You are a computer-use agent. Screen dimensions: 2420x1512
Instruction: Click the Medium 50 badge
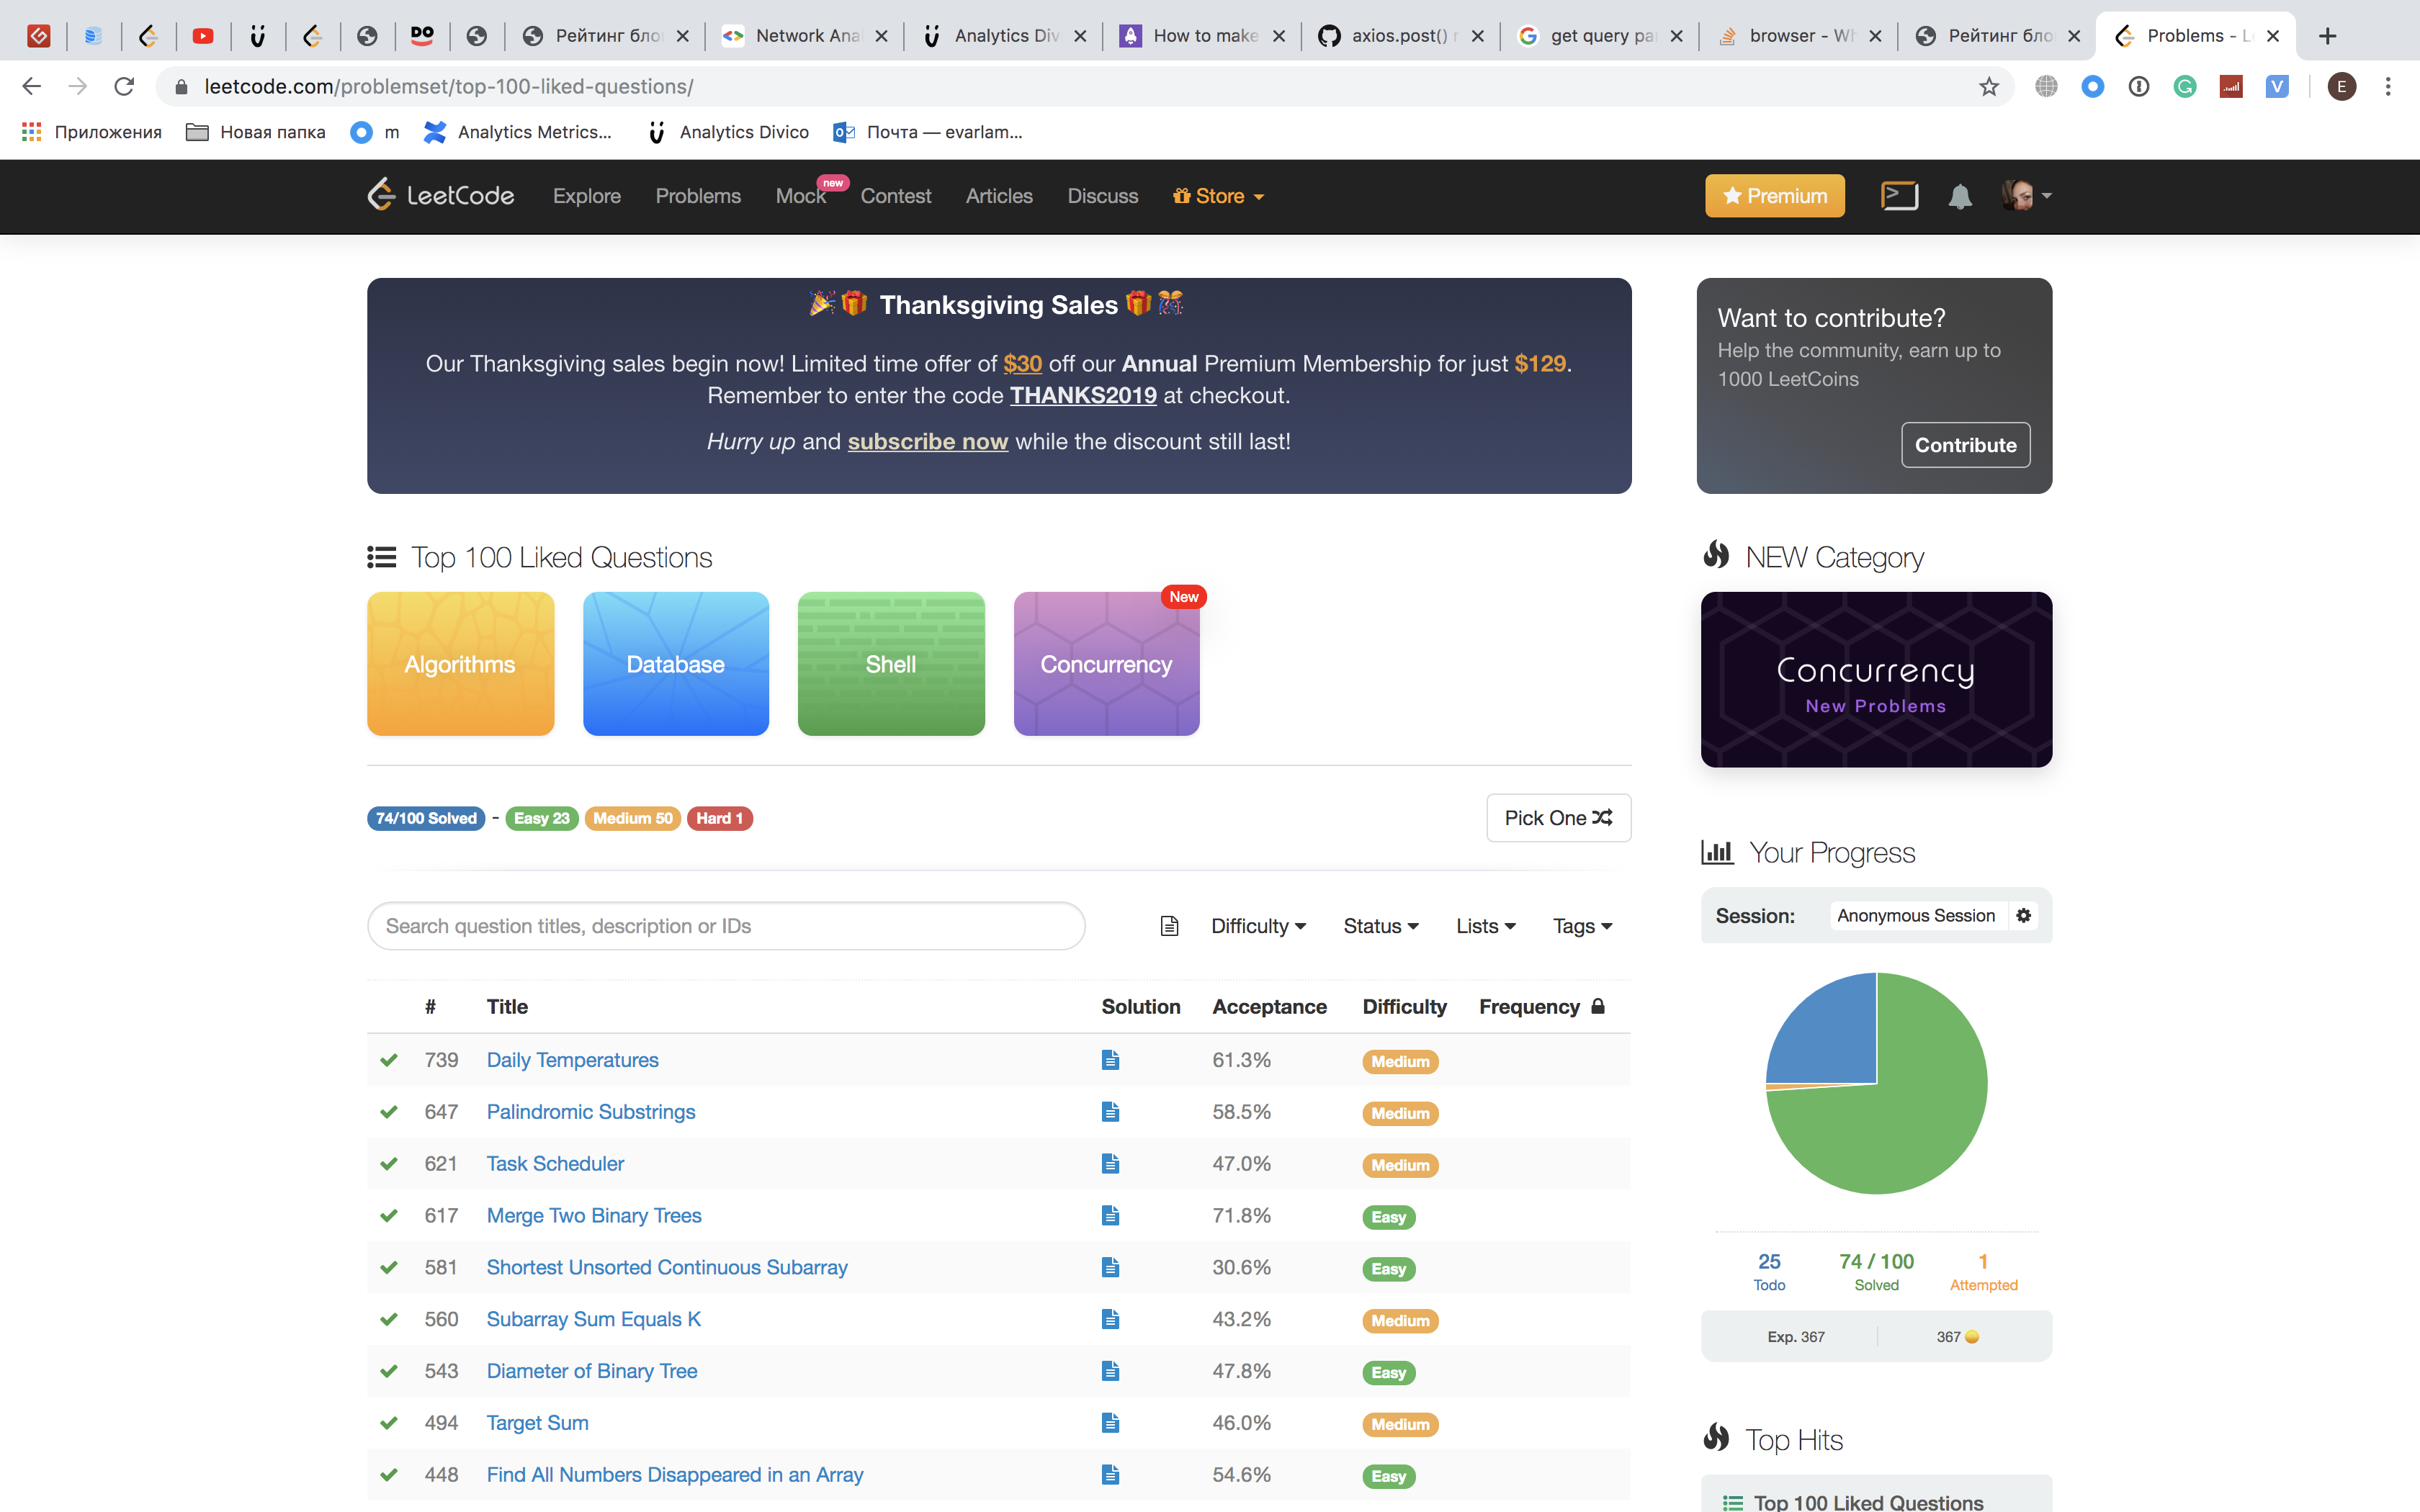click(633, 818)
